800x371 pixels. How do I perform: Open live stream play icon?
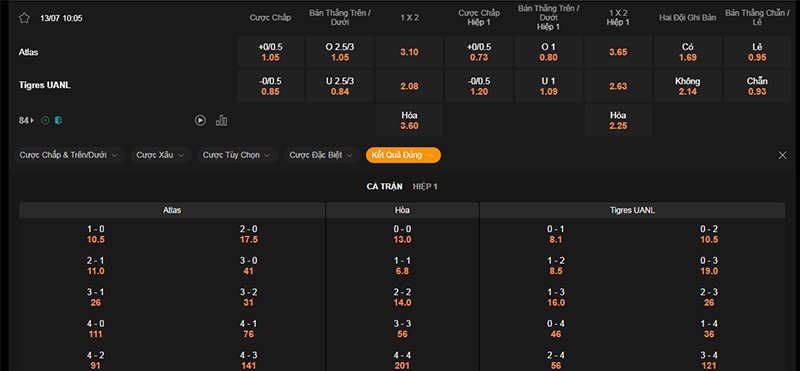click(201, 120)
